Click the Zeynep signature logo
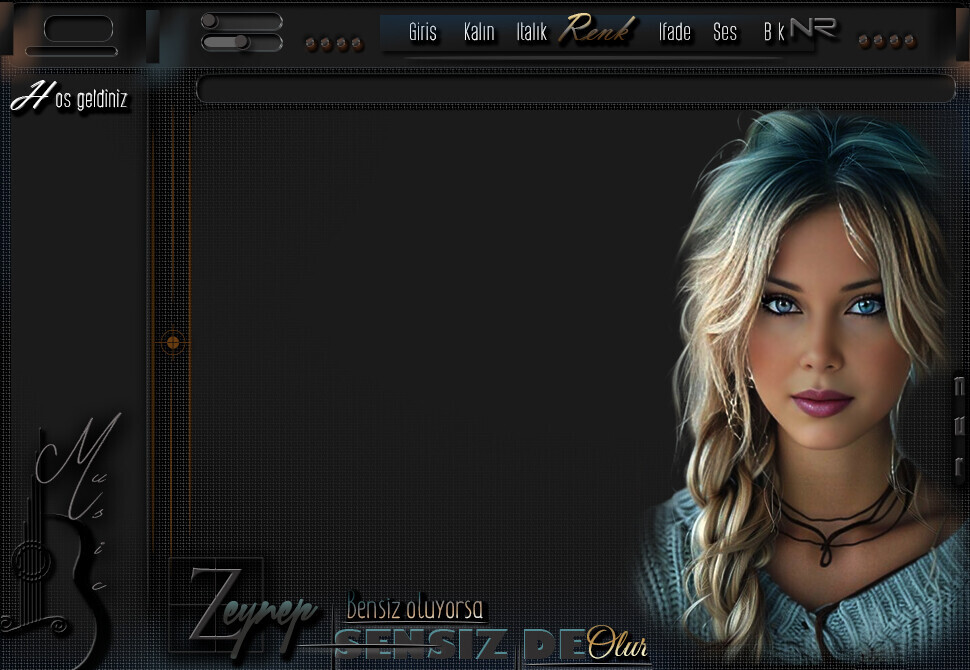 click(245, 605)
